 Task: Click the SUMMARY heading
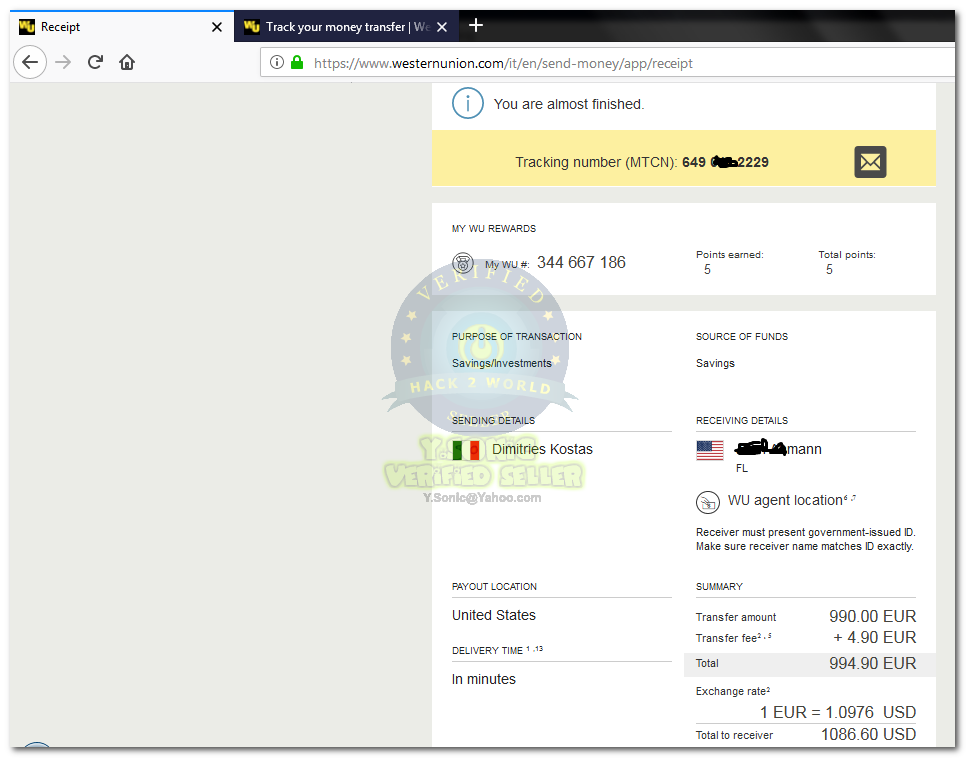pos(719,586)
